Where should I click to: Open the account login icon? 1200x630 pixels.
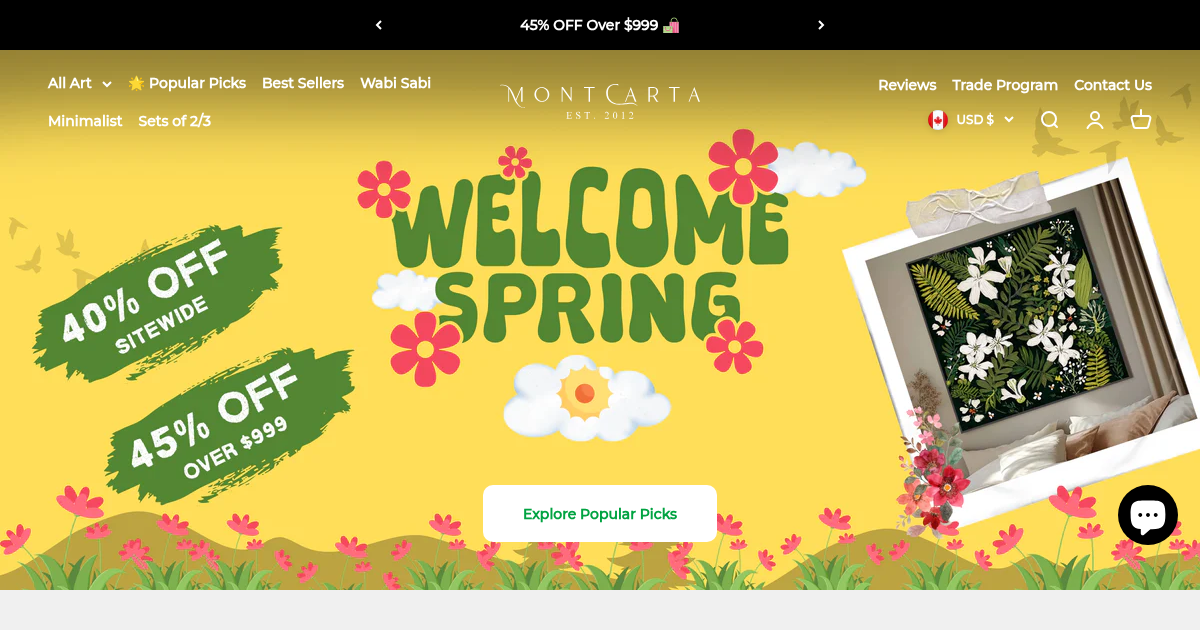(x=1095, y=120)
